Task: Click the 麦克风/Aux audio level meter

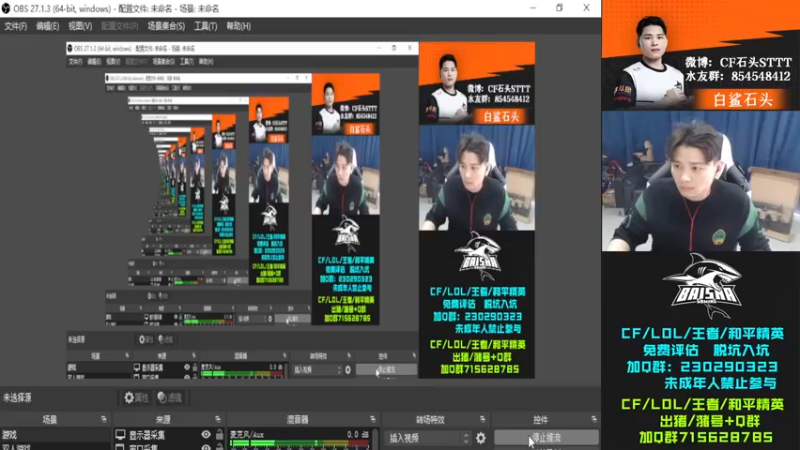Action: coord(299,443)
